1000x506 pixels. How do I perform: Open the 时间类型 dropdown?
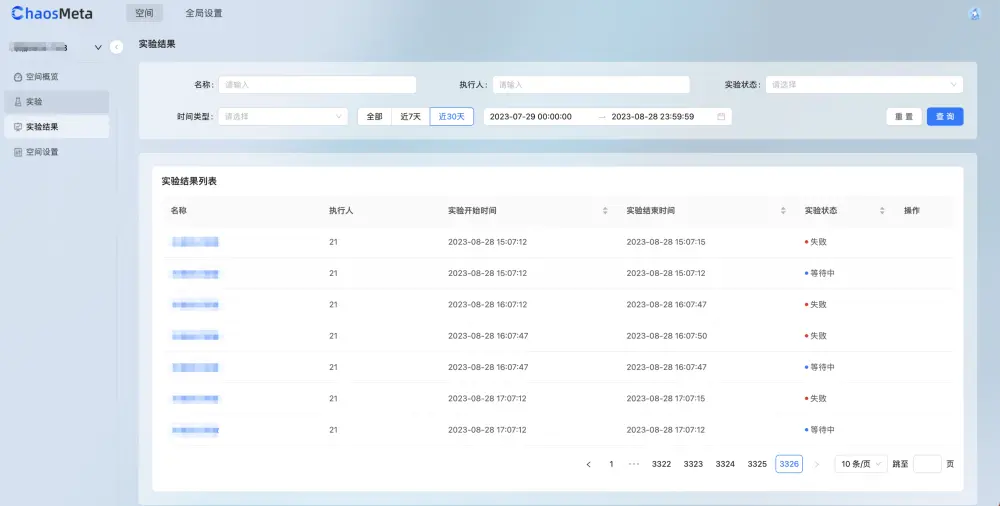283,117
